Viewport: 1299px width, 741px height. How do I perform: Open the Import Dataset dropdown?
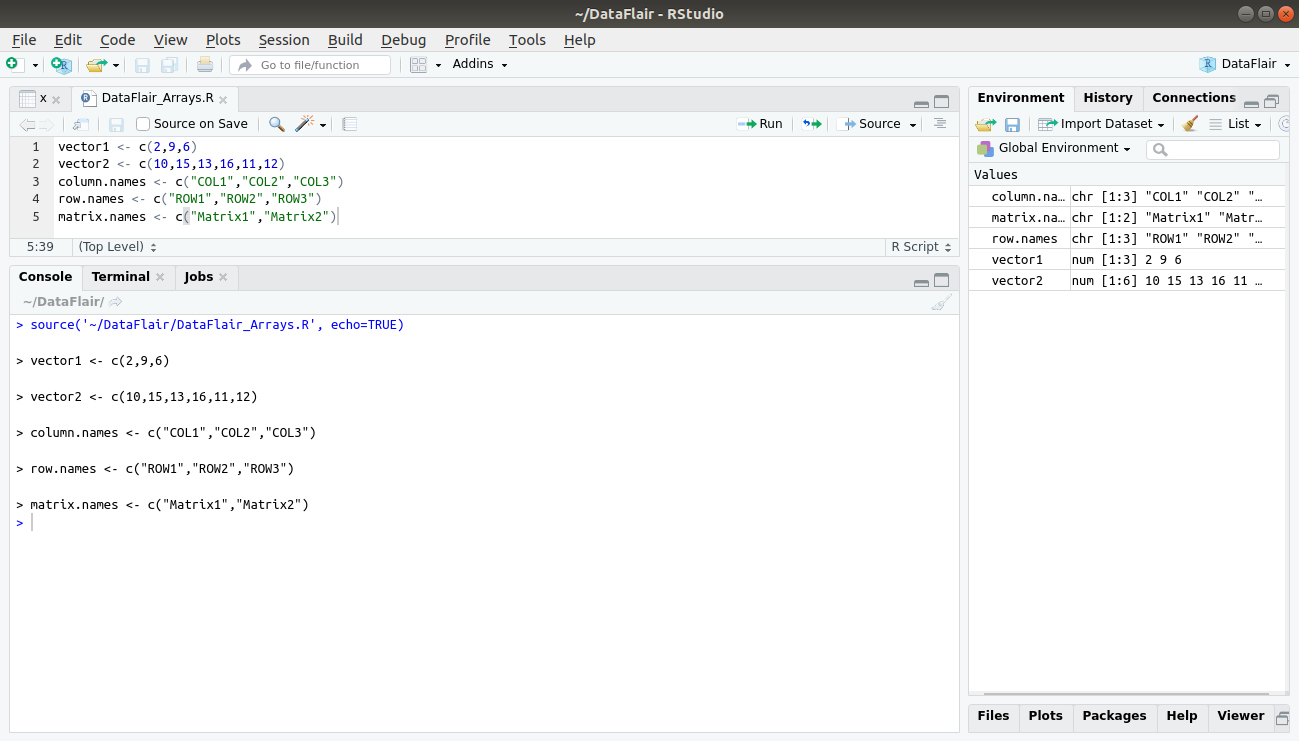point(1101,124)
